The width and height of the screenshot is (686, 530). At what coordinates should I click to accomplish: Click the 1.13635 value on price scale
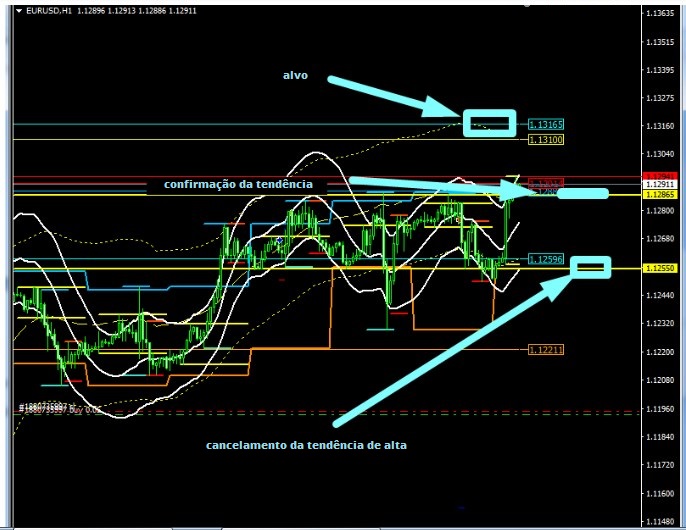coord(659,14)
